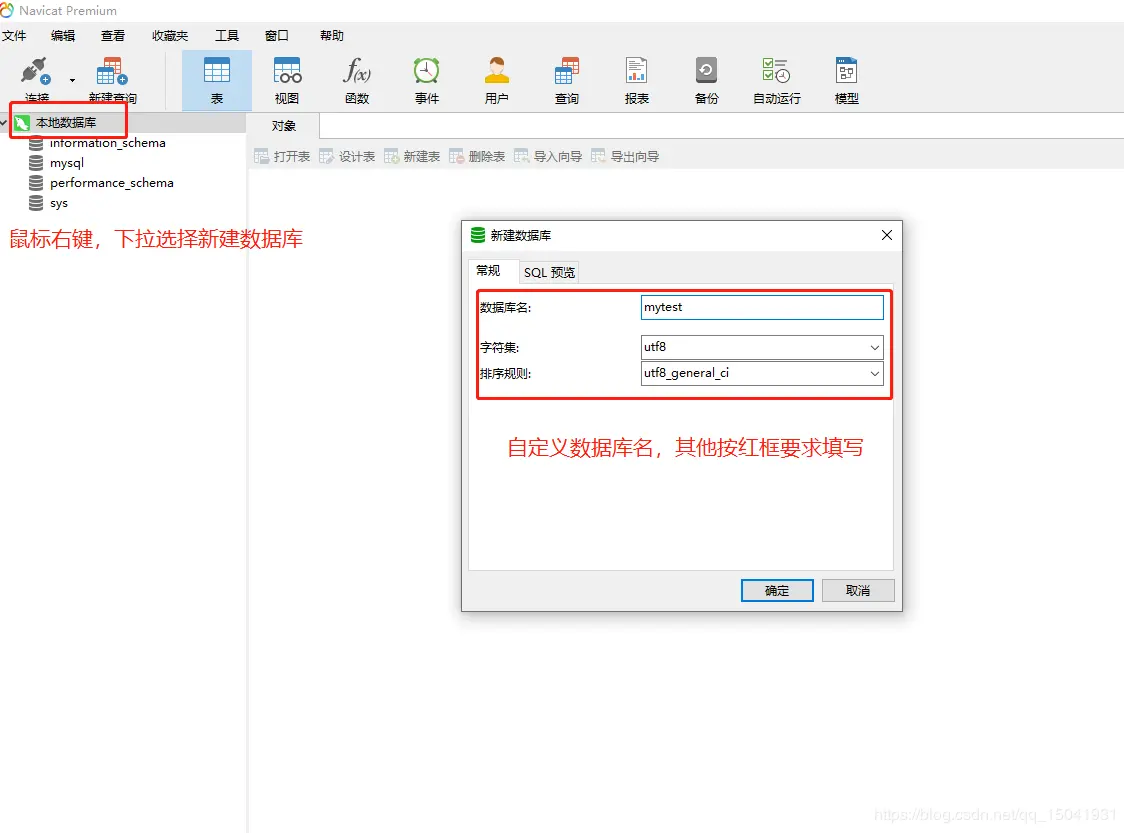Close the 新建数据库 dialog
Viewport: 1124px width, 833px height.
(x=887, y=235)
